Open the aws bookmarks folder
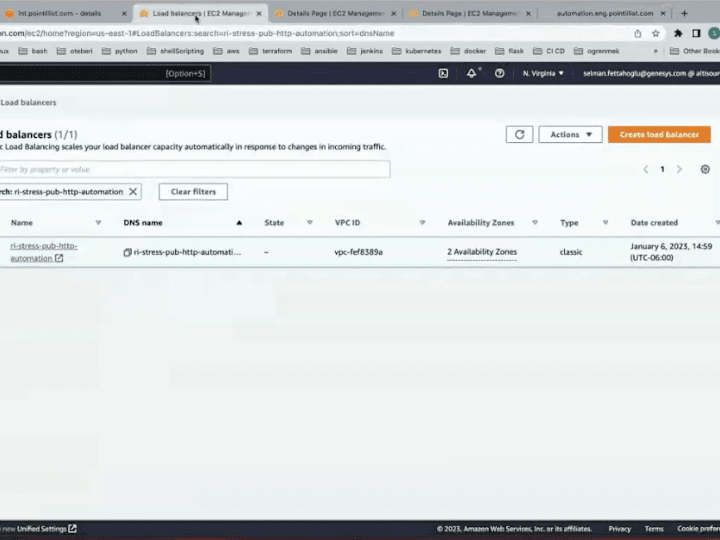Screen dimensions: 720x540 [226, 51]
